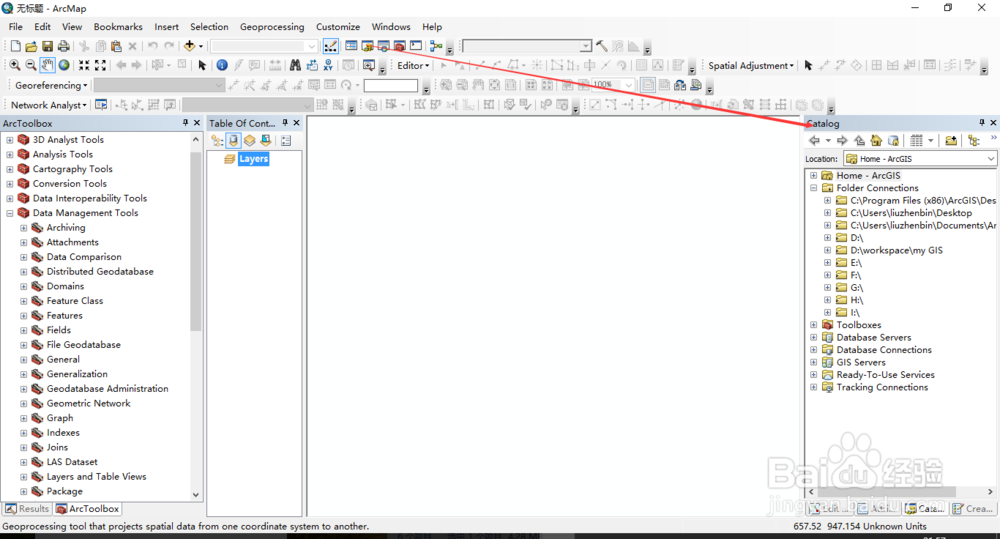Image resolution: width=1000 pixels, height=539 pixels.
Task: Save the current map document
Action: click(47, 46)
